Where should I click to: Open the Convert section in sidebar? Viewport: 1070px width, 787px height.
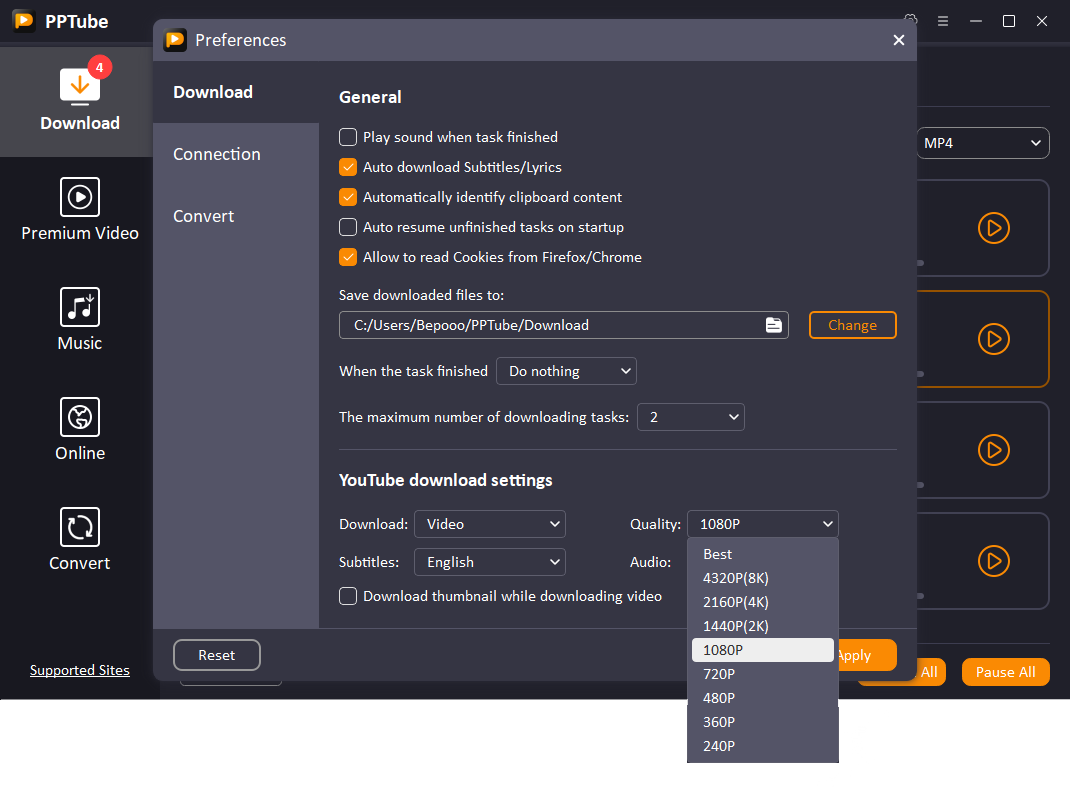coord(79,540)
